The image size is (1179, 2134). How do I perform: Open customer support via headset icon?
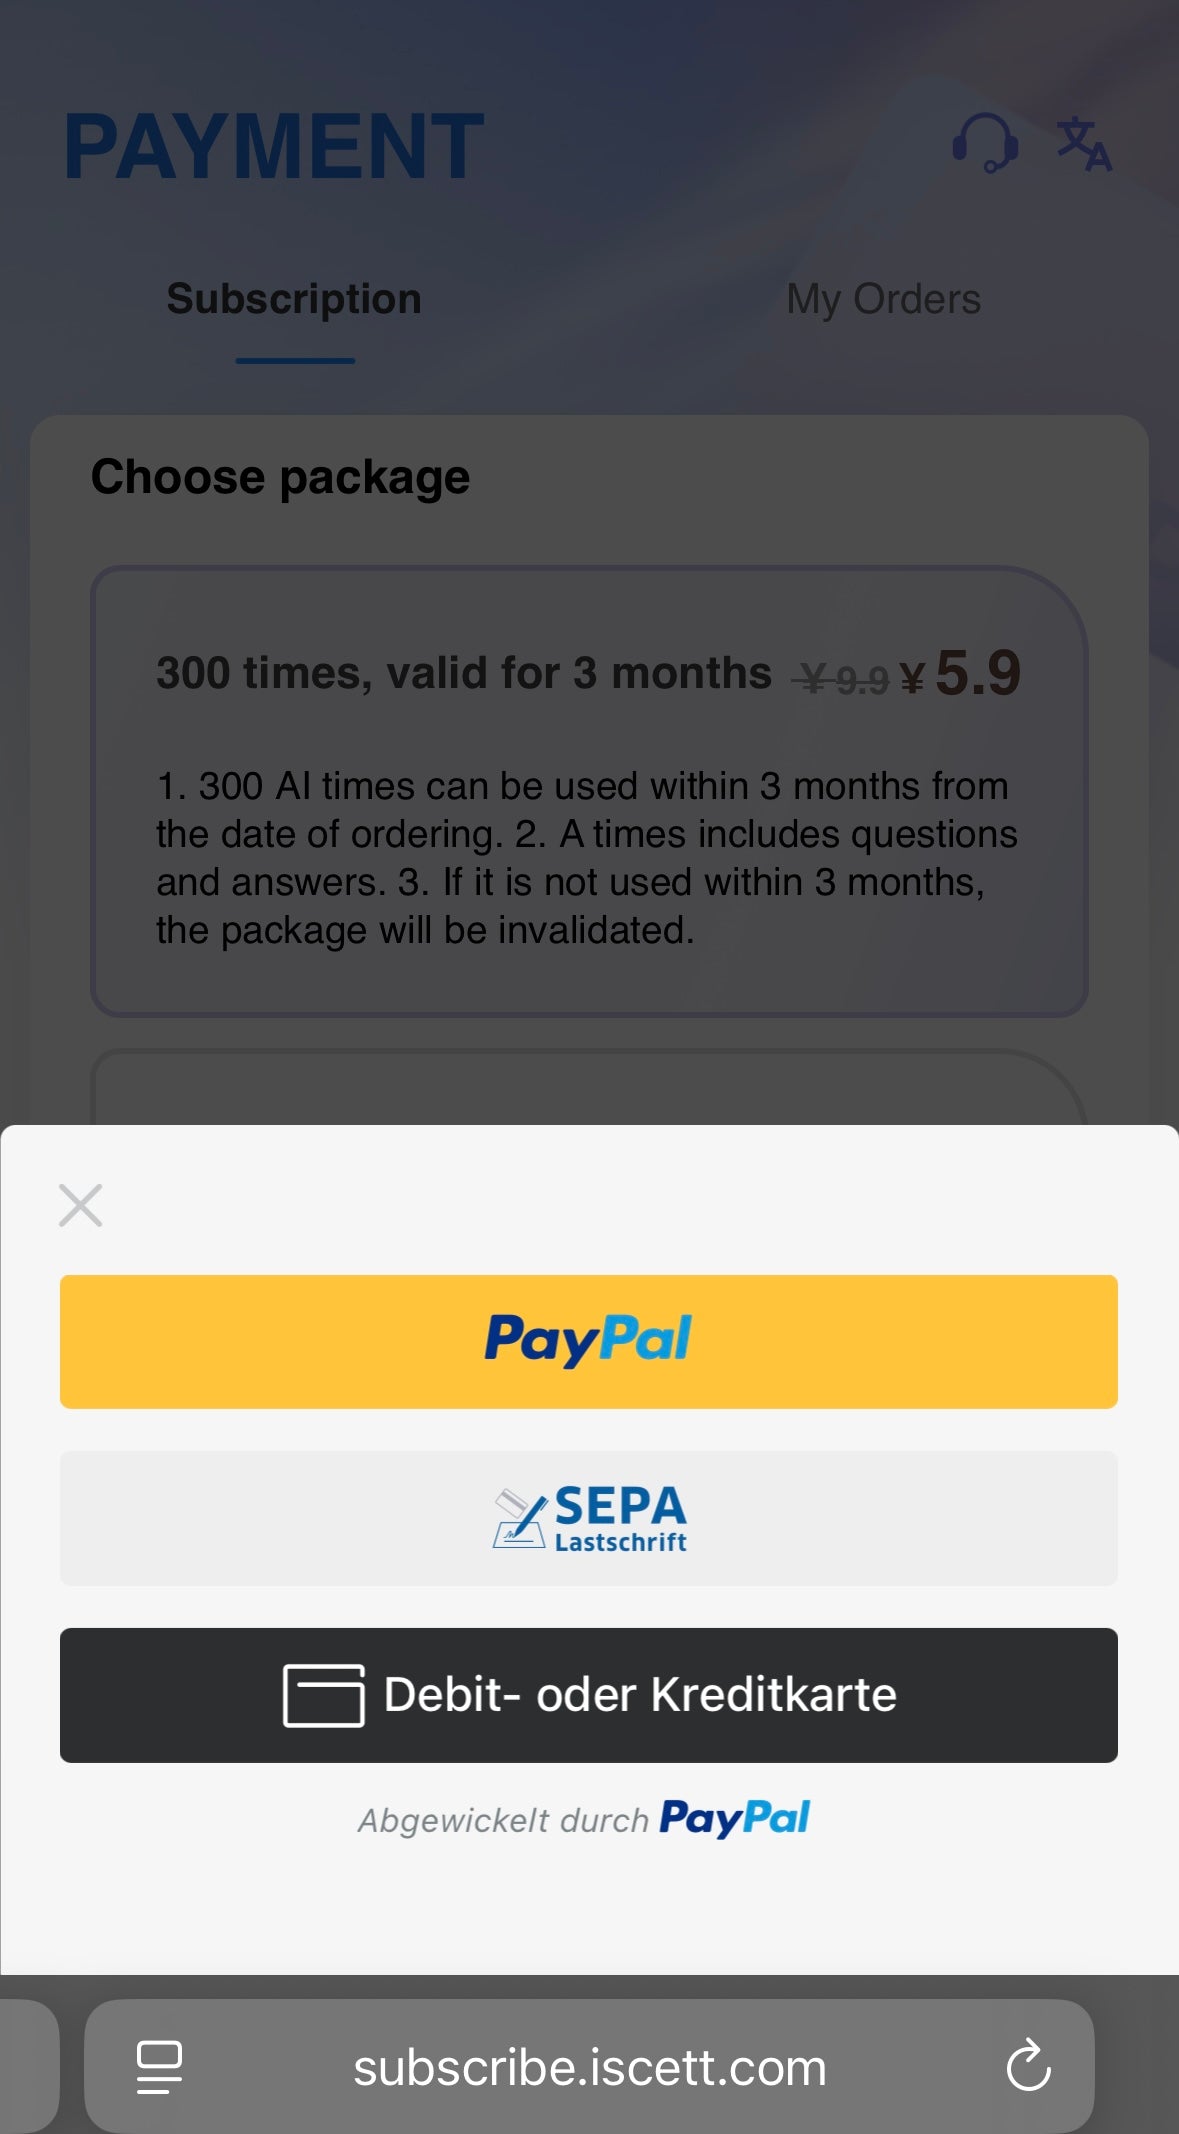(985, 142)
